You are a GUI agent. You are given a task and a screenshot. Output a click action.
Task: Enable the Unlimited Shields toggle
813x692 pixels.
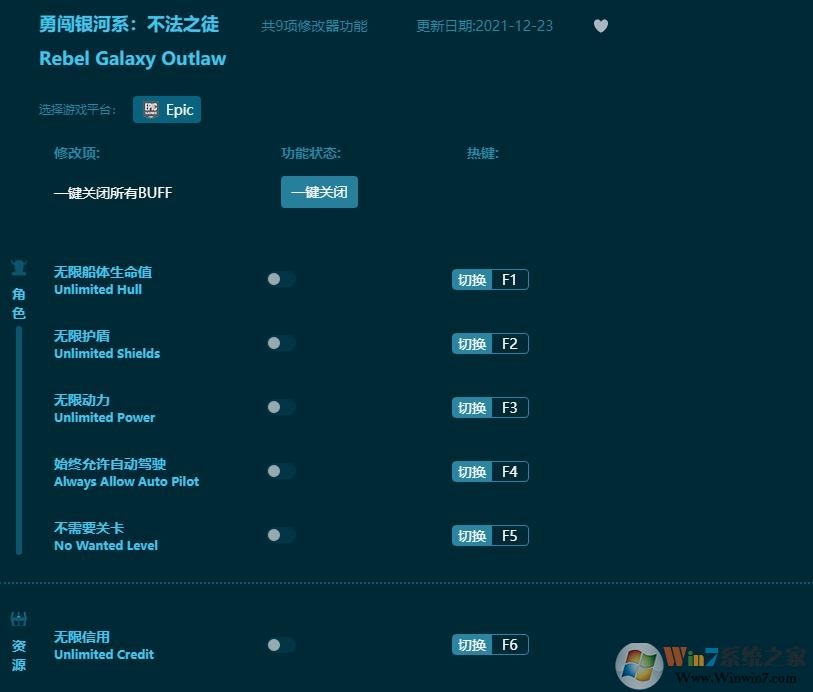pyautogui.click(x=281, y=343)
